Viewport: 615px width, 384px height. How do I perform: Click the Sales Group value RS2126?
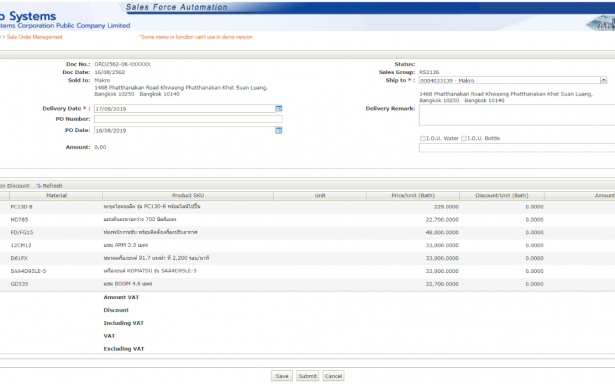tap(429, 72)
